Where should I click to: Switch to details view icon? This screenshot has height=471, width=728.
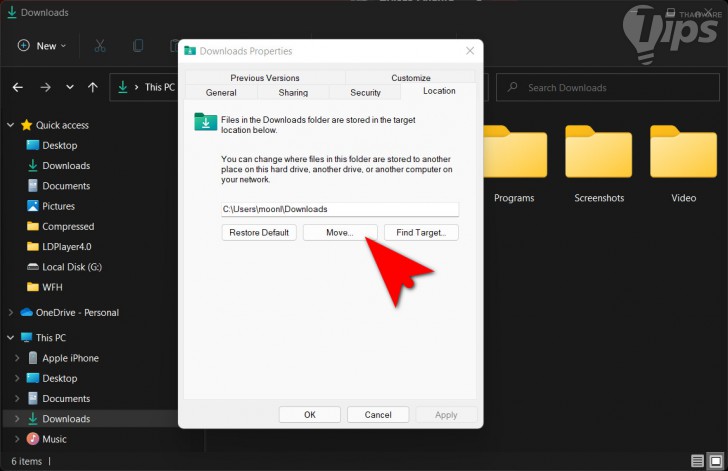point(697,461)
